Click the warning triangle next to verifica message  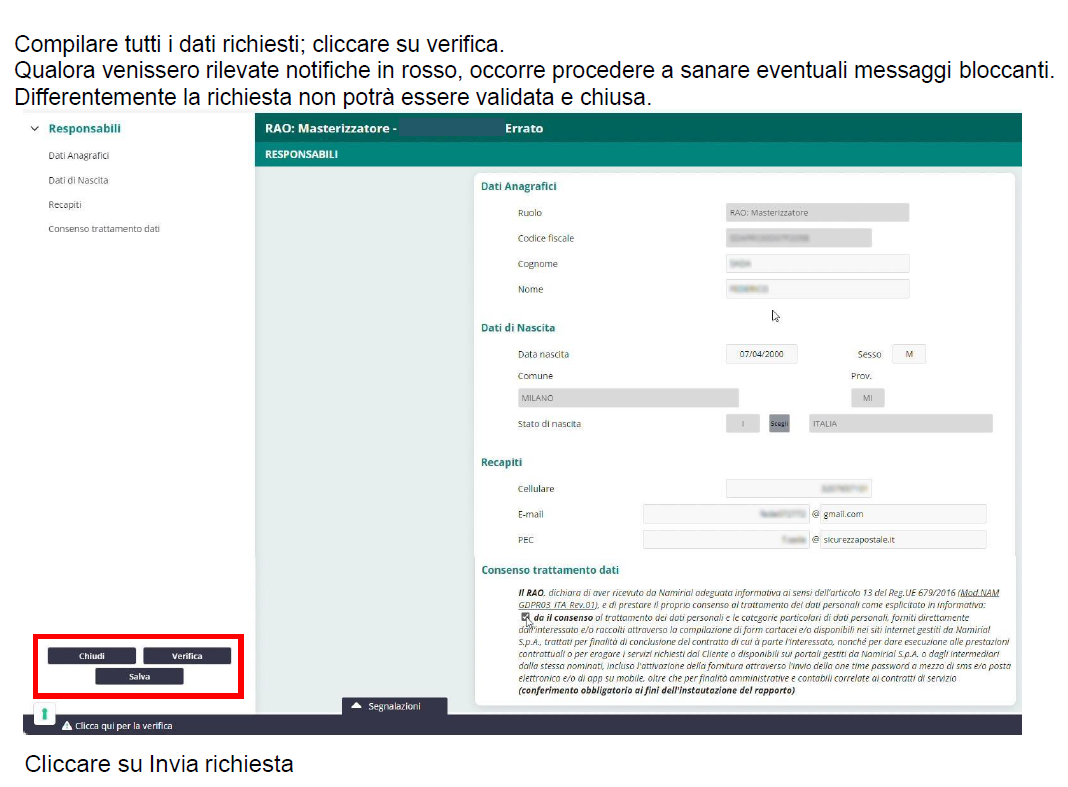click(x=67, y=726)
